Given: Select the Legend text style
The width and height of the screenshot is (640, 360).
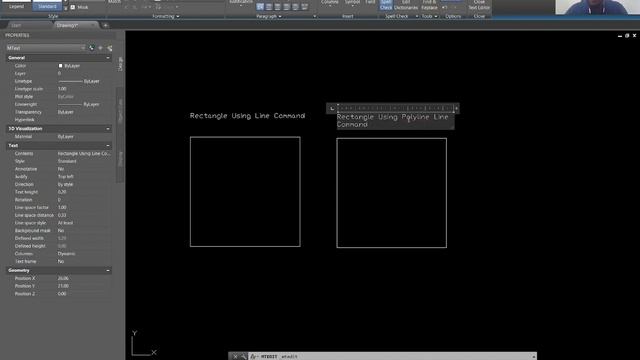Looking at the screenshot, I should (16, 5).
